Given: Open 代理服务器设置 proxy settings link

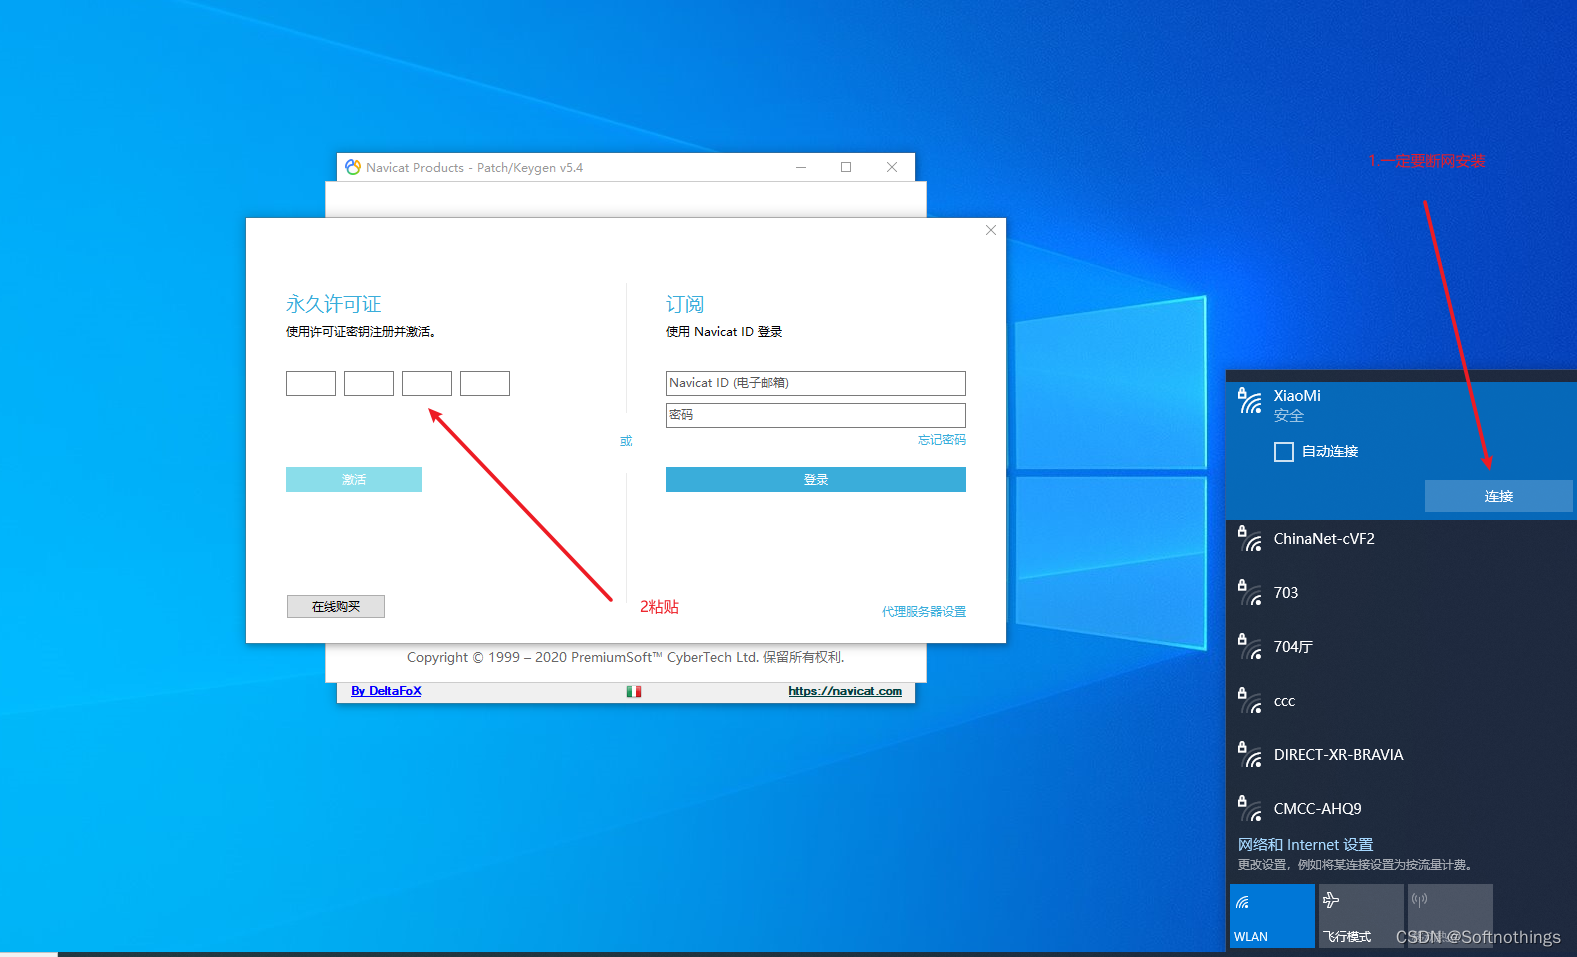Looking at the screenshot, I should point(924,612).
